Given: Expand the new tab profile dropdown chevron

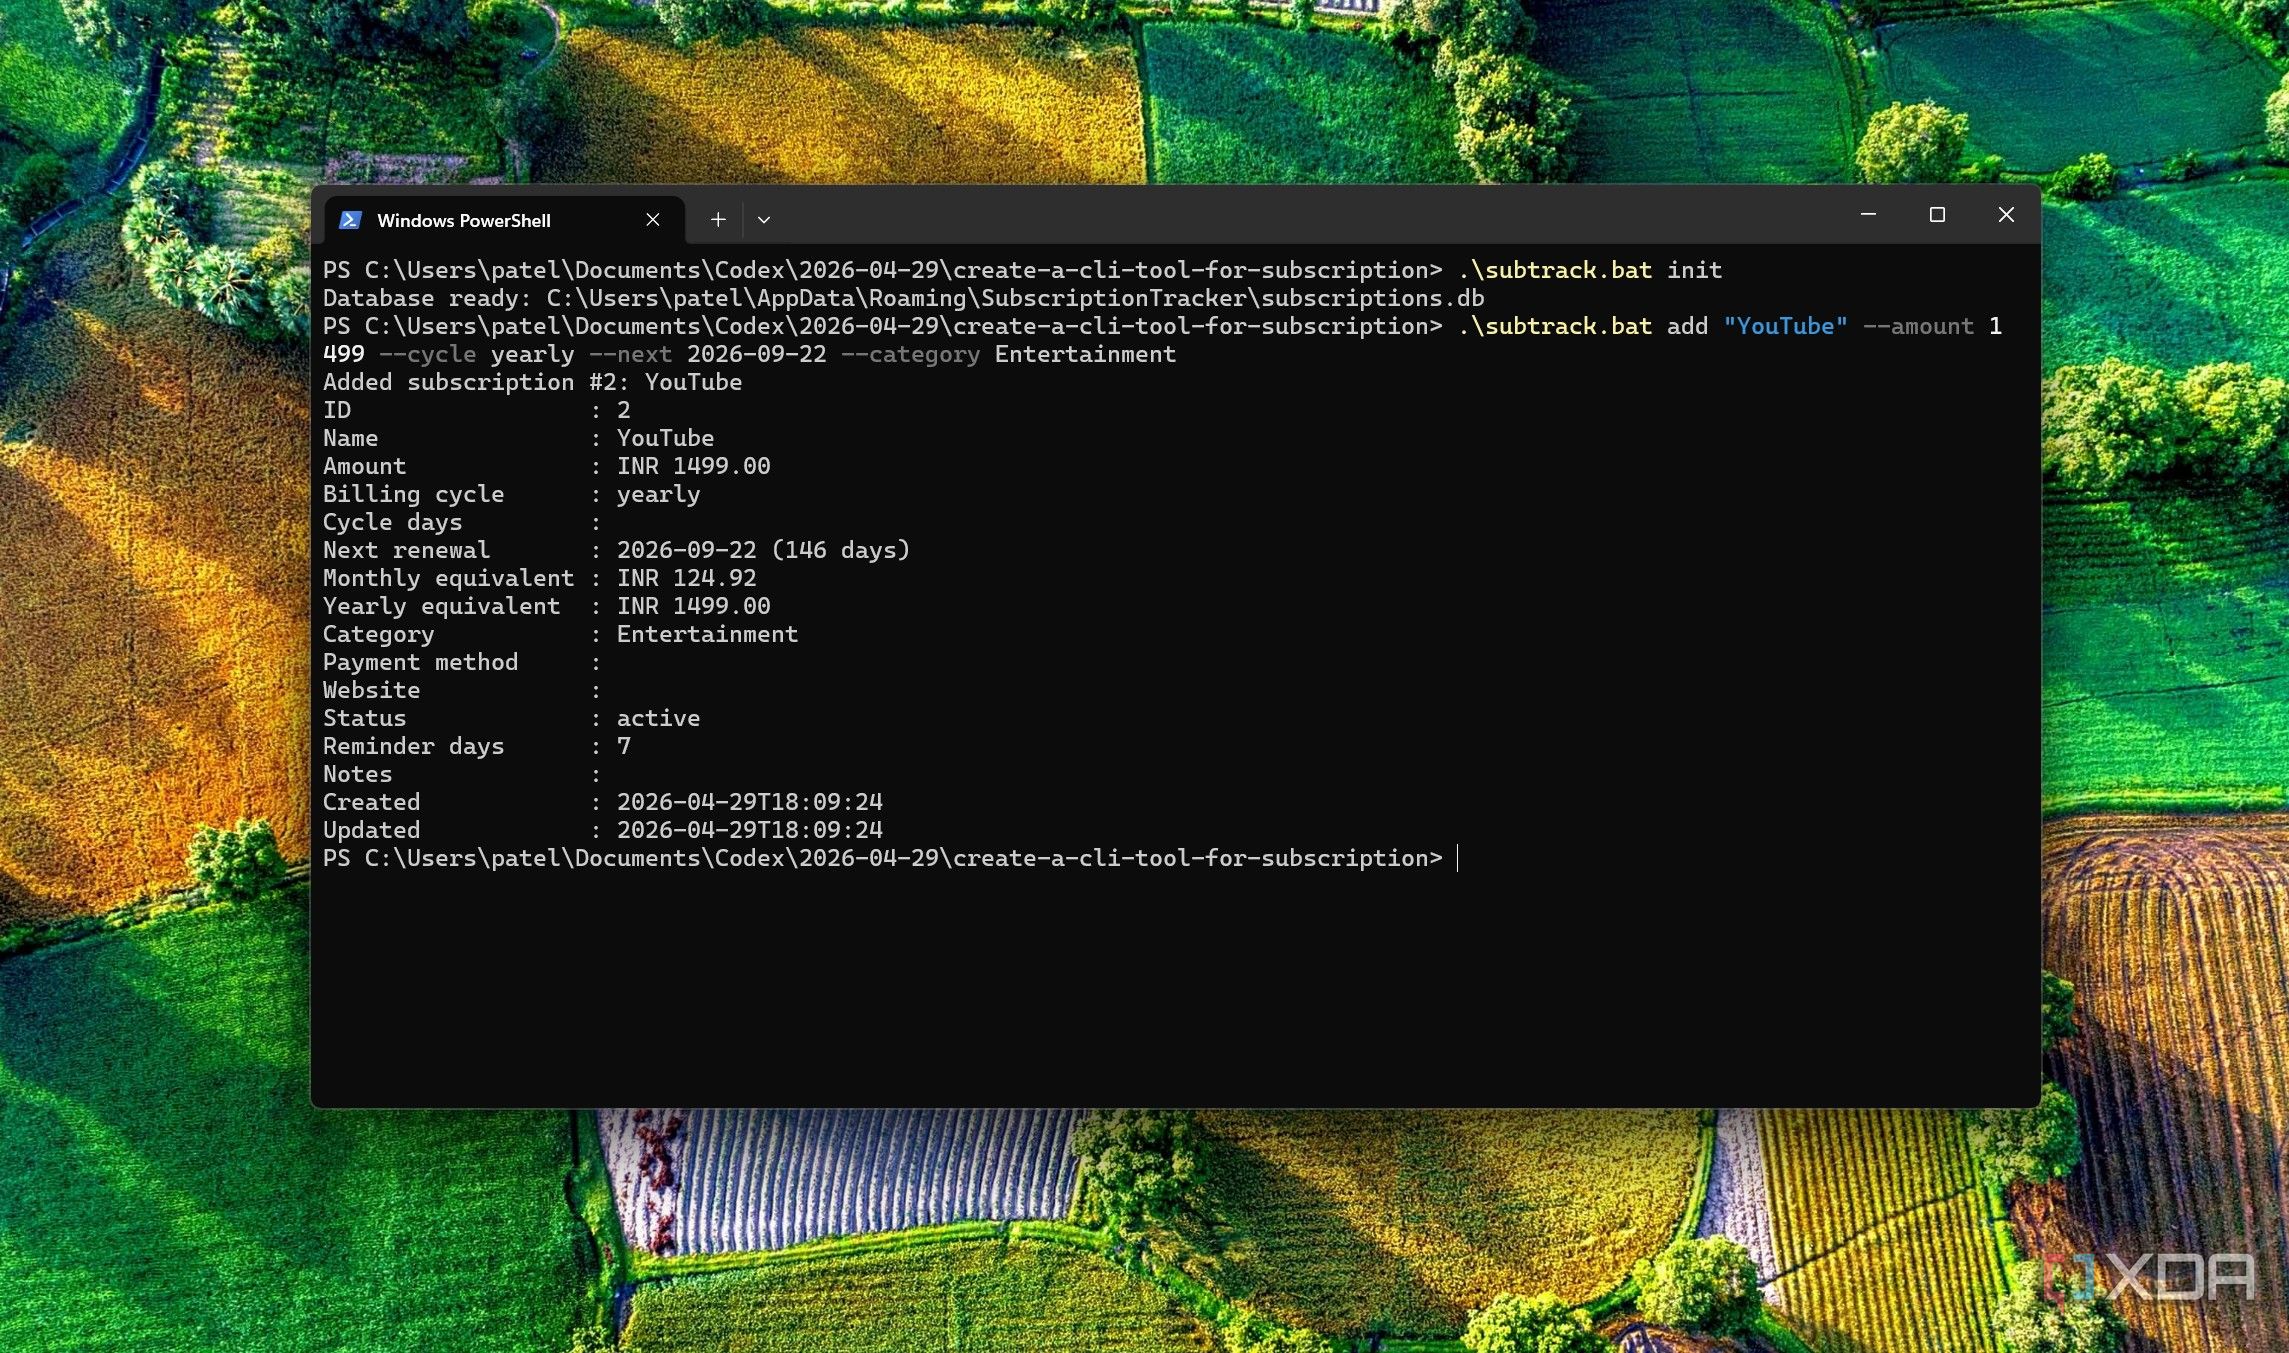Looking at the screenshot, I should pos(764,220).
